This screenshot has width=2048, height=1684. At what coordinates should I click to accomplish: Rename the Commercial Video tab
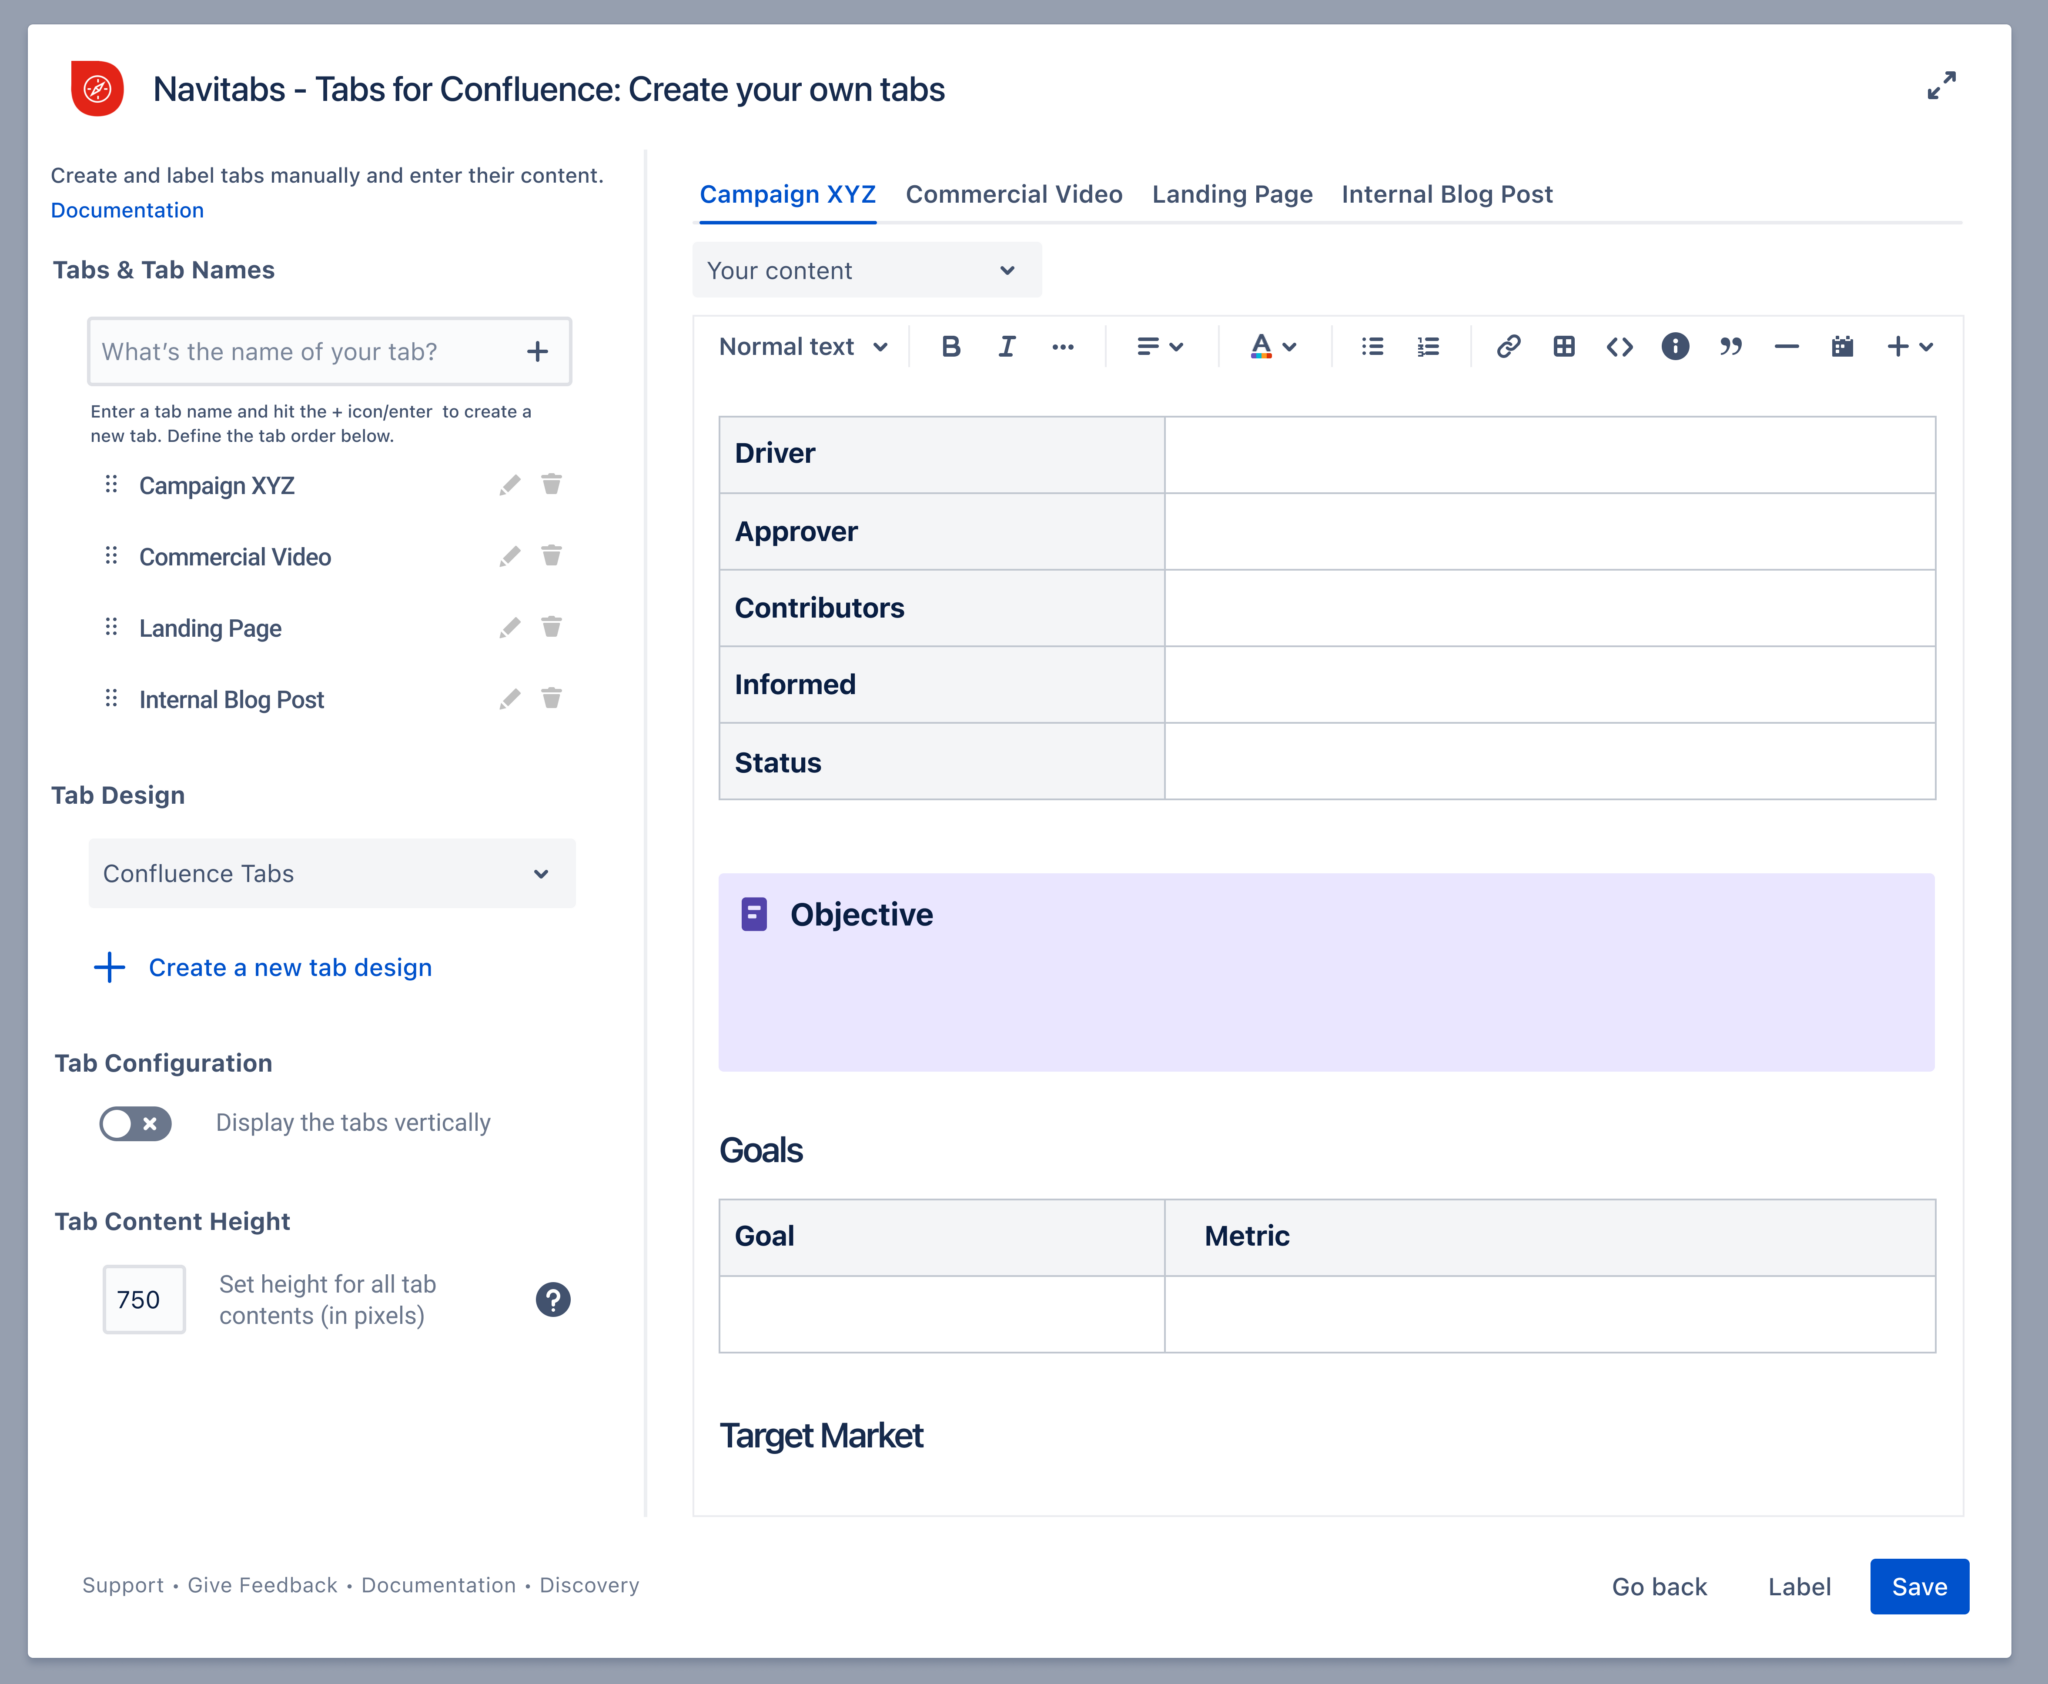(510, 556)
